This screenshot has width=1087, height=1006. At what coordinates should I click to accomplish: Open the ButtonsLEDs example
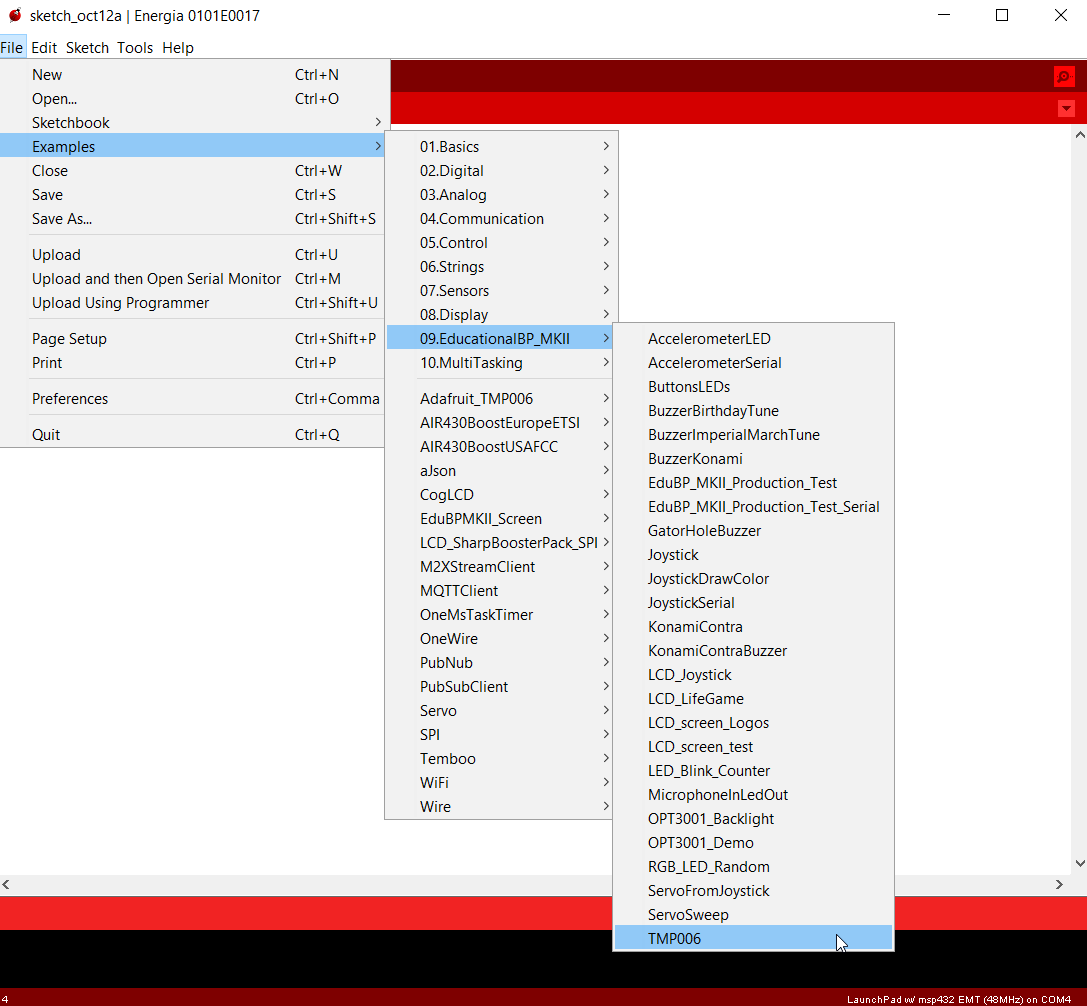(754, 387)
